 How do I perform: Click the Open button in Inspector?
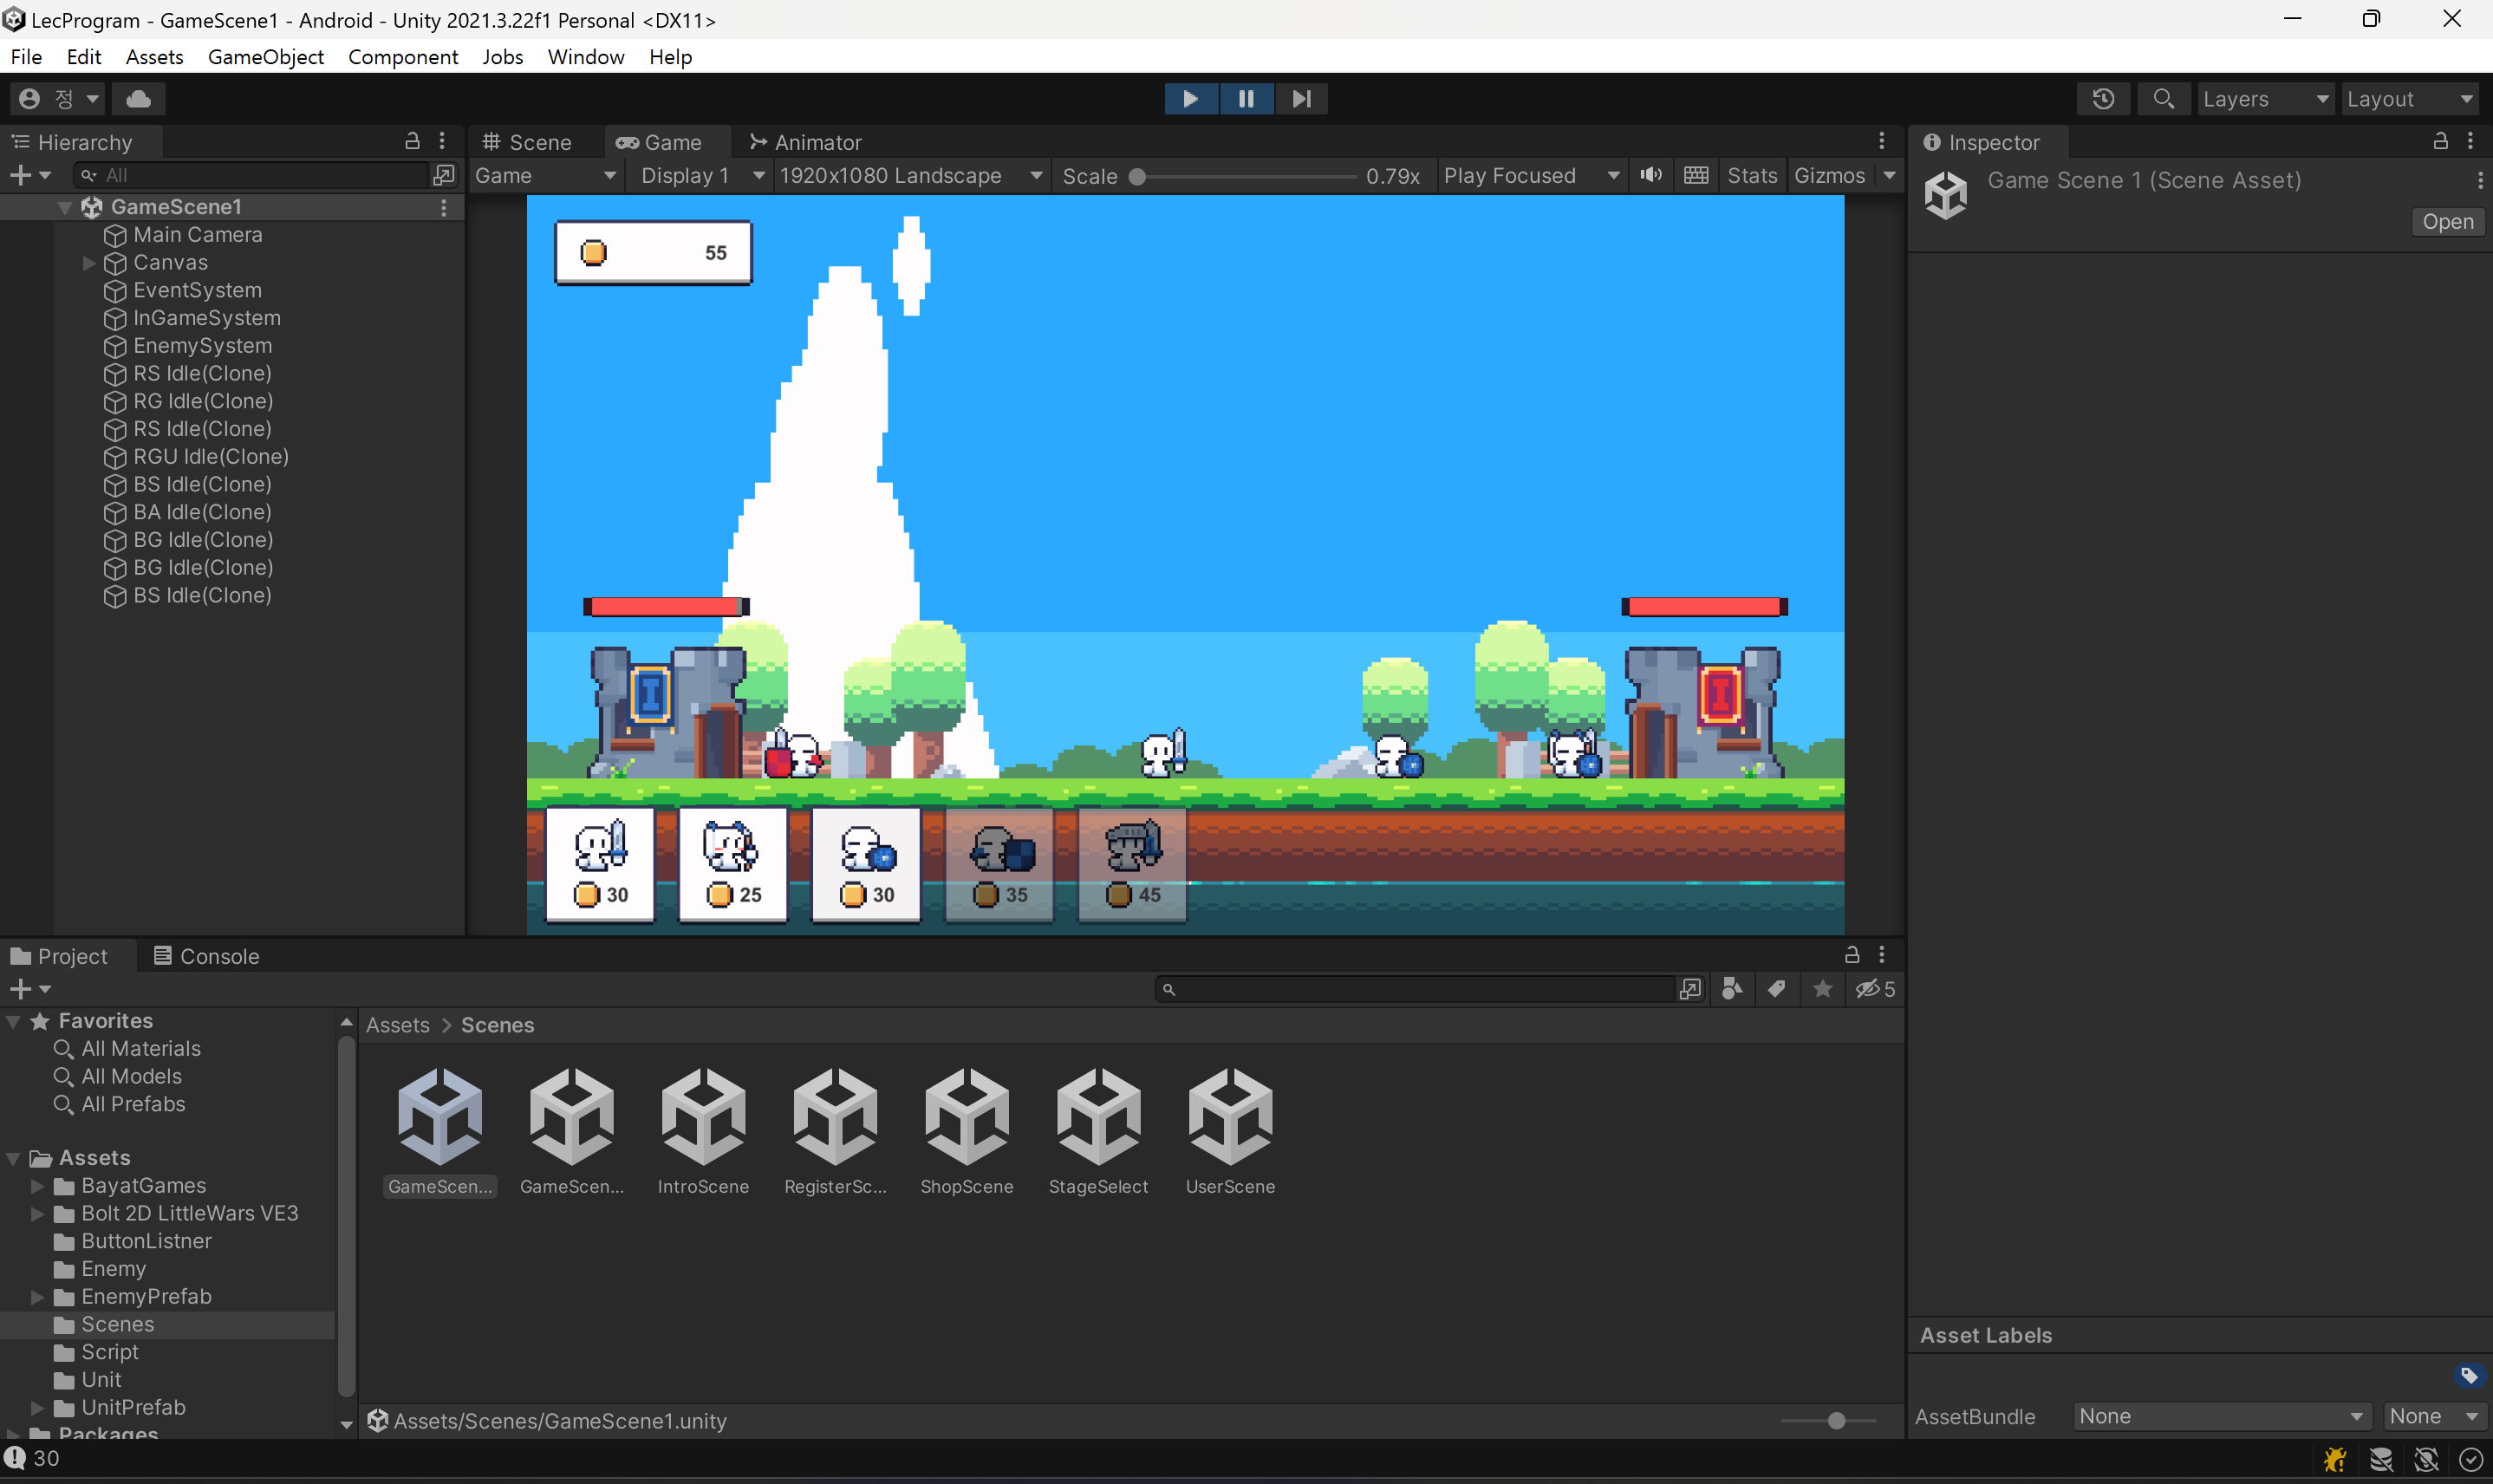(x=2446, y=222)
